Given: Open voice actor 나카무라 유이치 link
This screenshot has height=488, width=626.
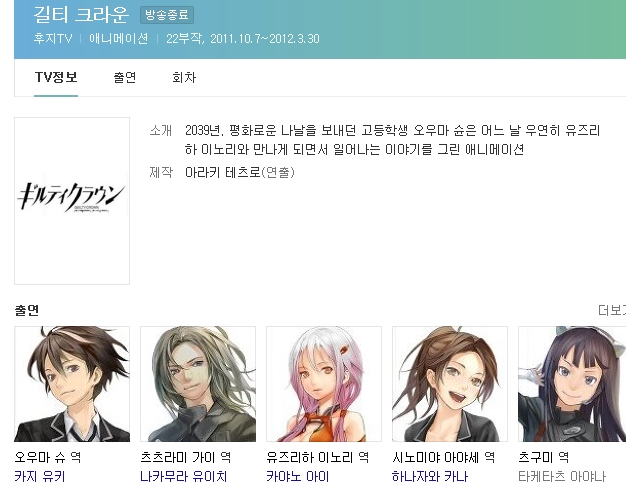Looking at the screenshot, I should click(184, 476).
